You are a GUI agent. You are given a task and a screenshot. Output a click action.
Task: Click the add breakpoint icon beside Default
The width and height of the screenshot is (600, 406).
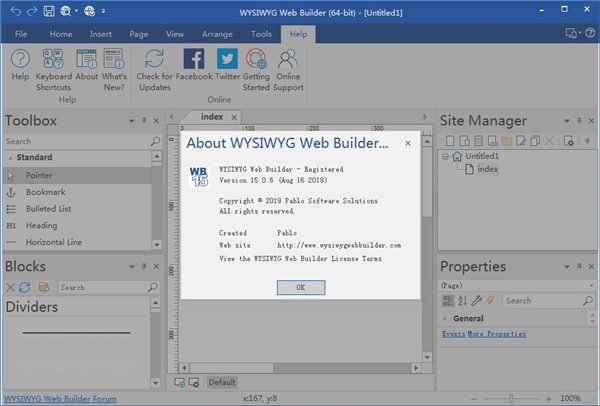(x=179, y=382)
